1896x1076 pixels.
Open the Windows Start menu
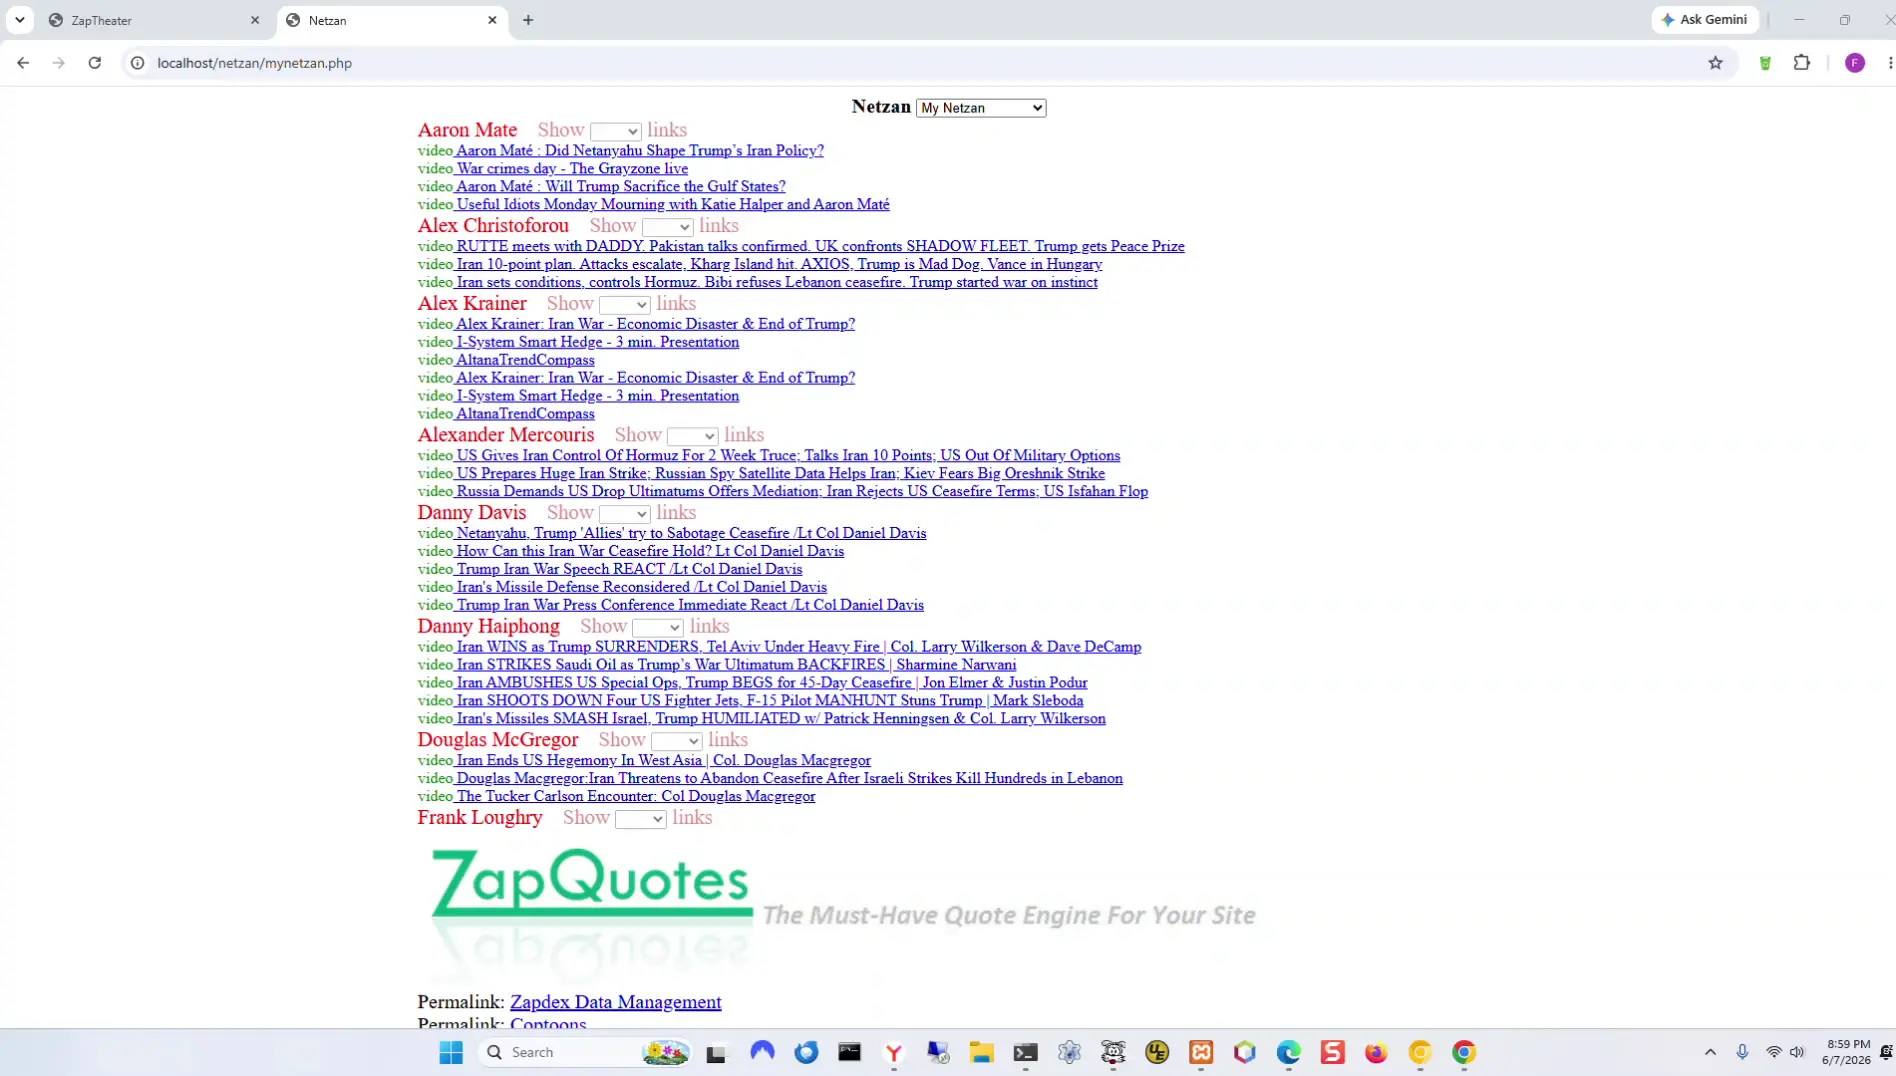[451, 1052]
